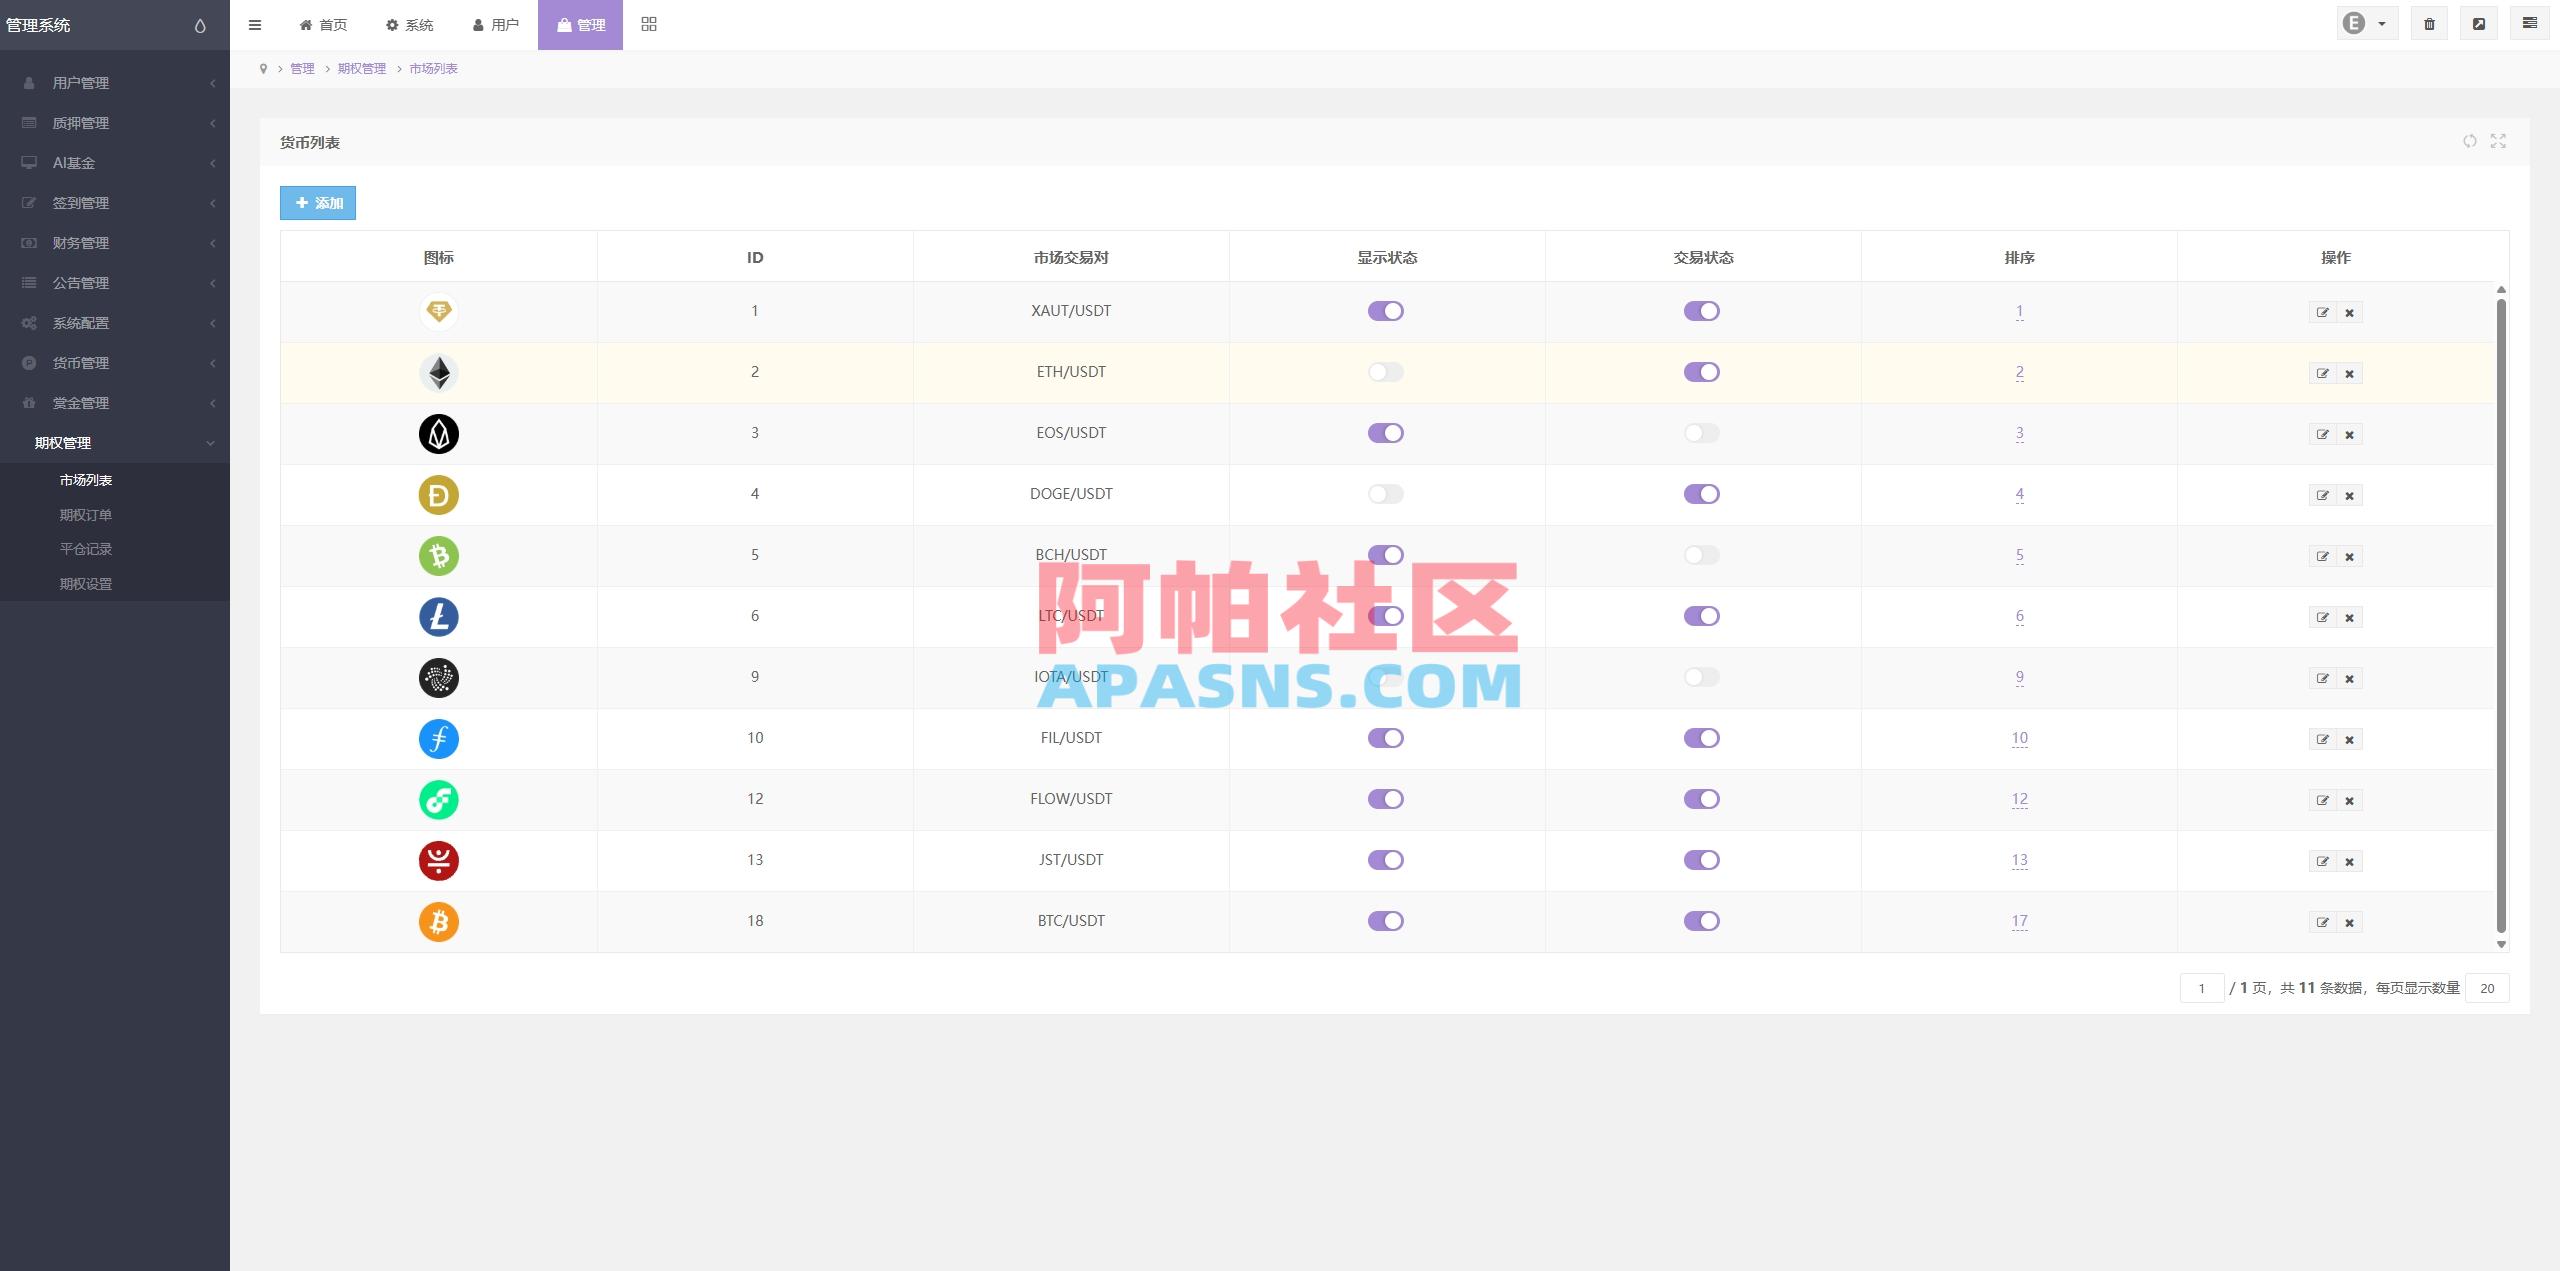Click the 添加 button to add a currency
The image size is (2560, 1271).
(x=317, y=203)
